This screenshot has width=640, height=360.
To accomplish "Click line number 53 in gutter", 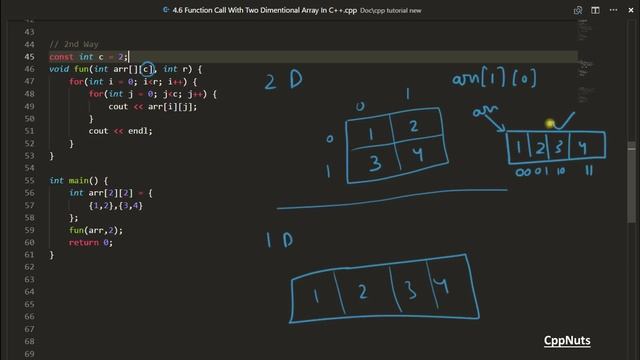I will [29, 156].
